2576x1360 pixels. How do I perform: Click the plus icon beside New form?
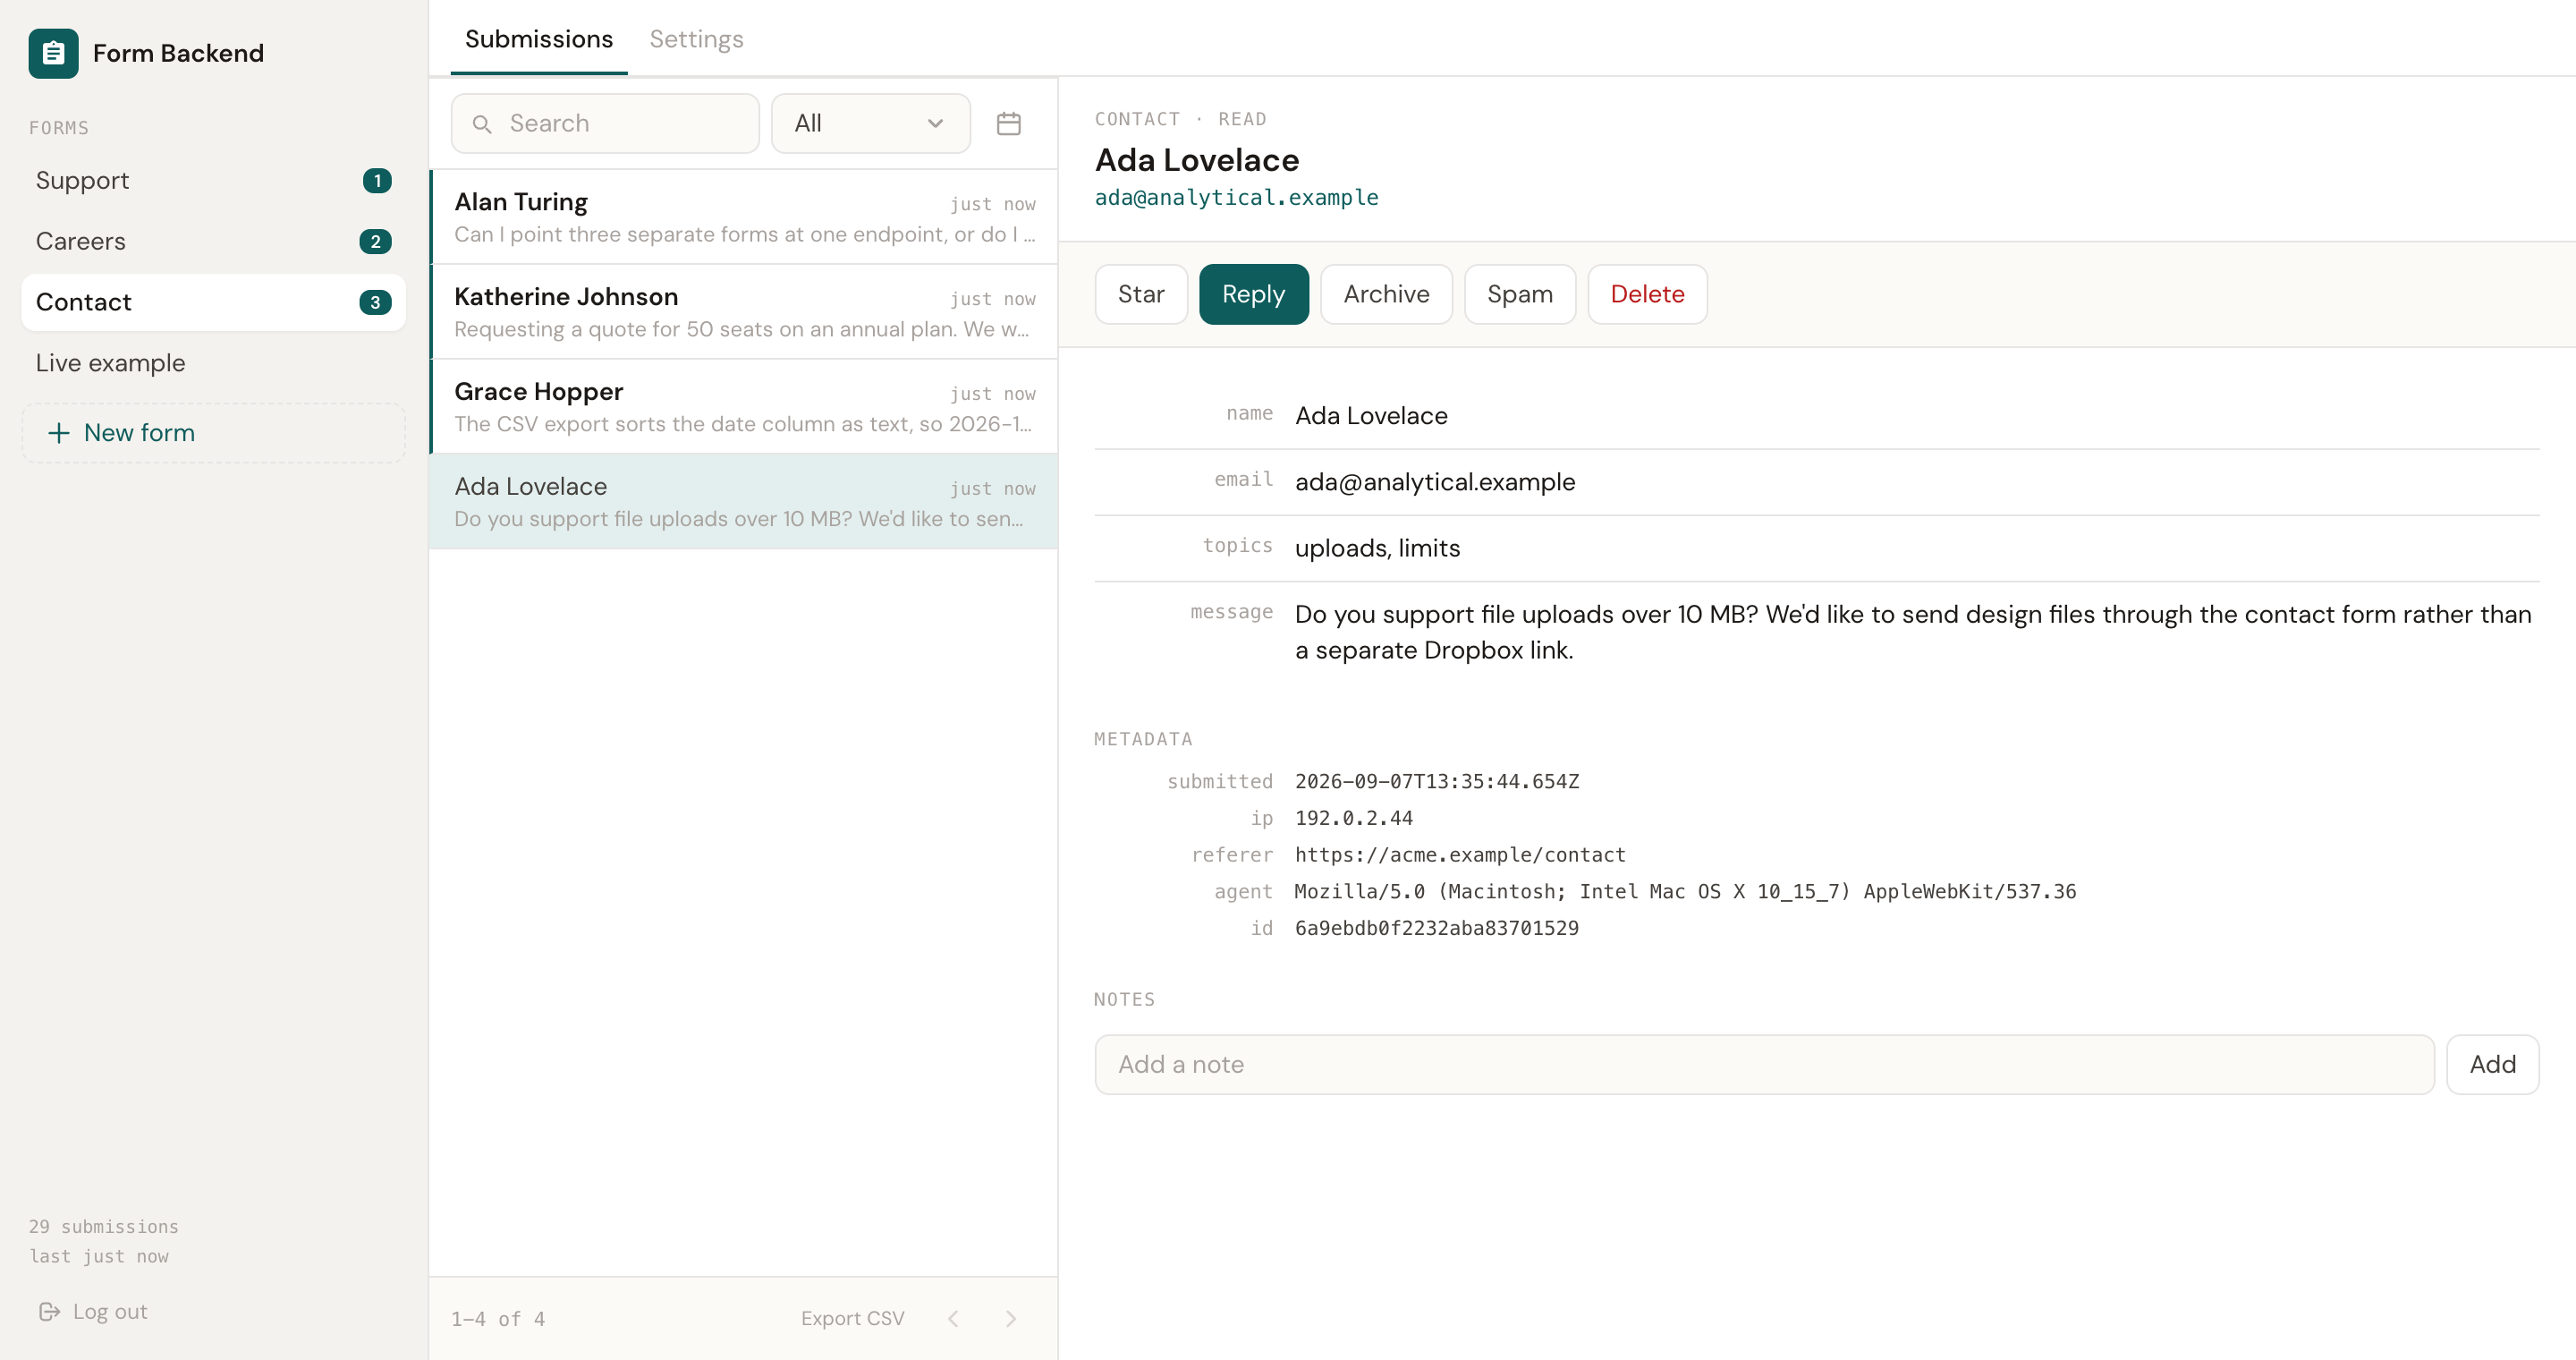click(x=59, y=433)
